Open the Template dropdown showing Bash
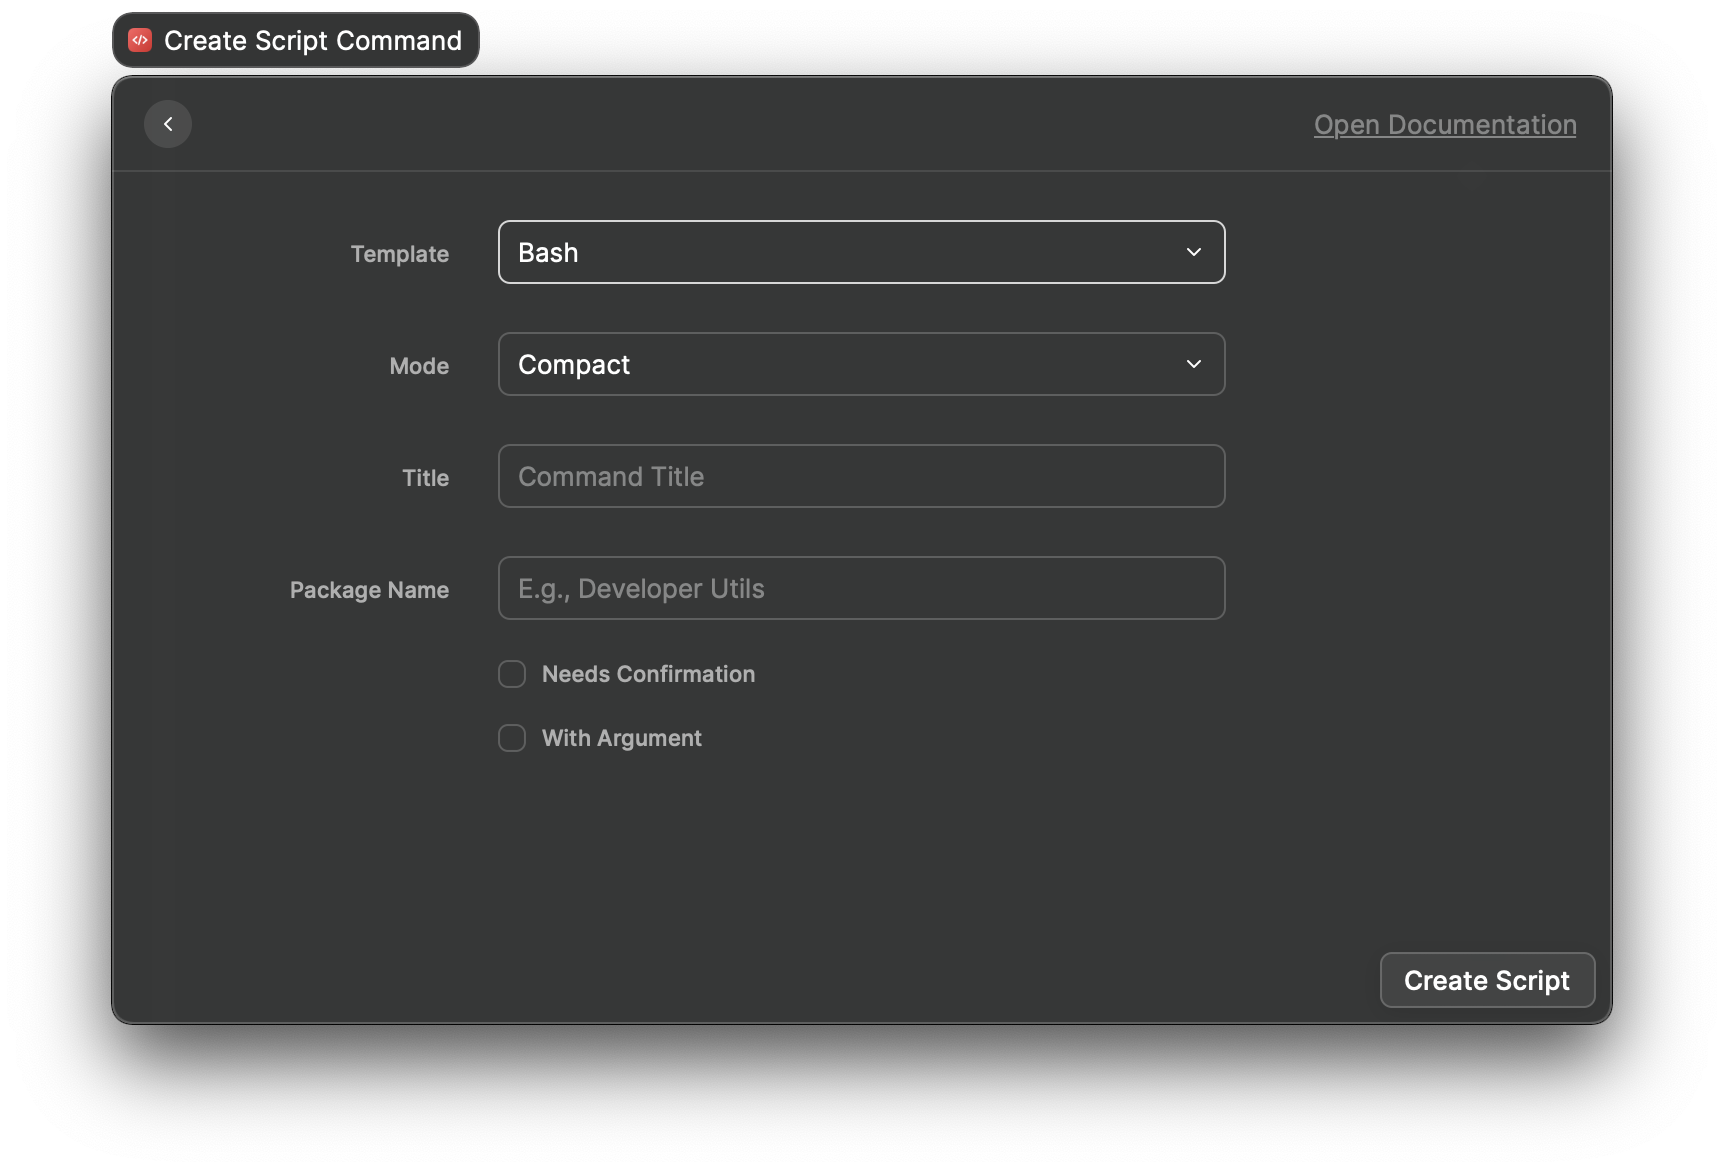 [x=860, y=252]
